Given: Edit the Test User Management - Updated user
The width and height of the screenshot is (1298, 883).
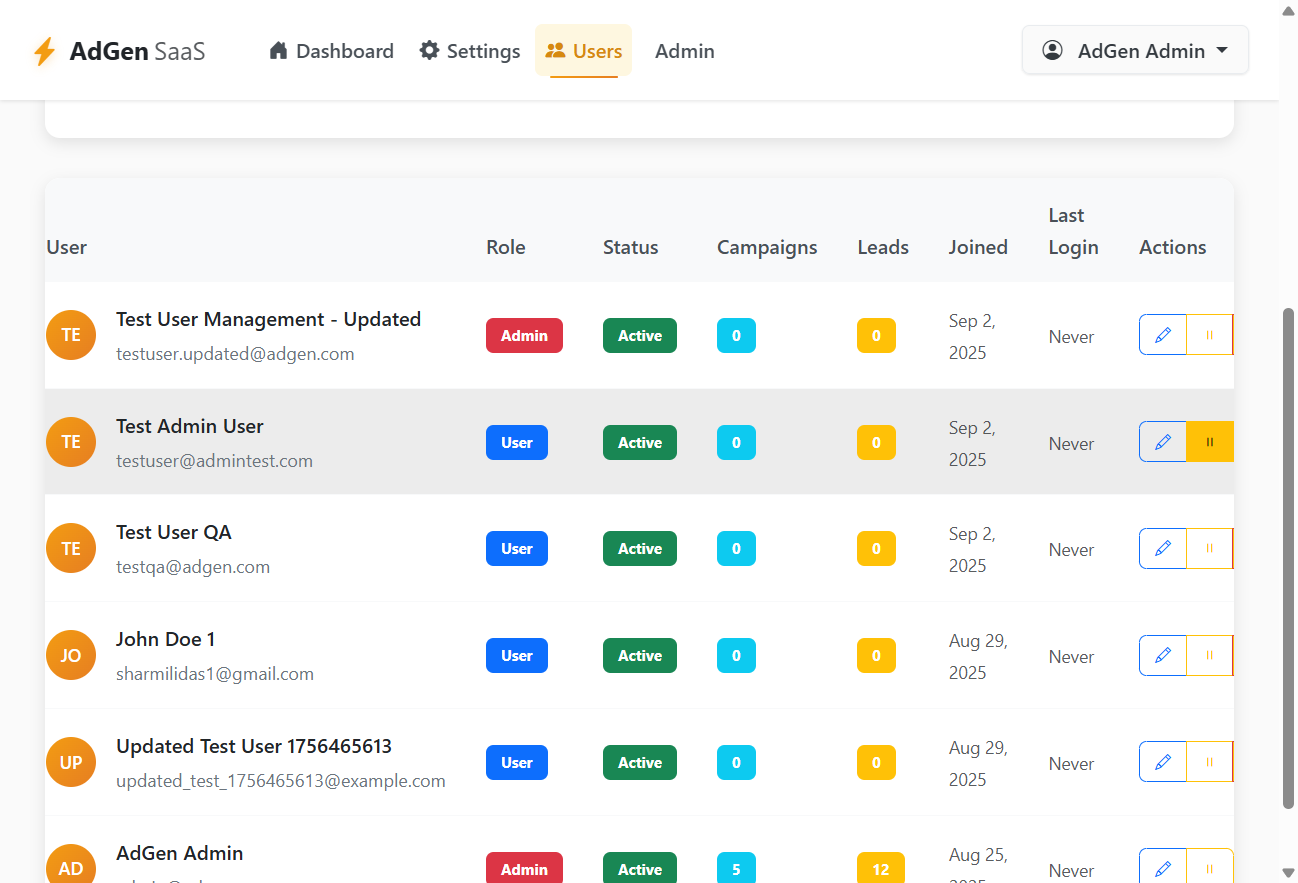Looking at the screenshot, I should pos(1163,335).
